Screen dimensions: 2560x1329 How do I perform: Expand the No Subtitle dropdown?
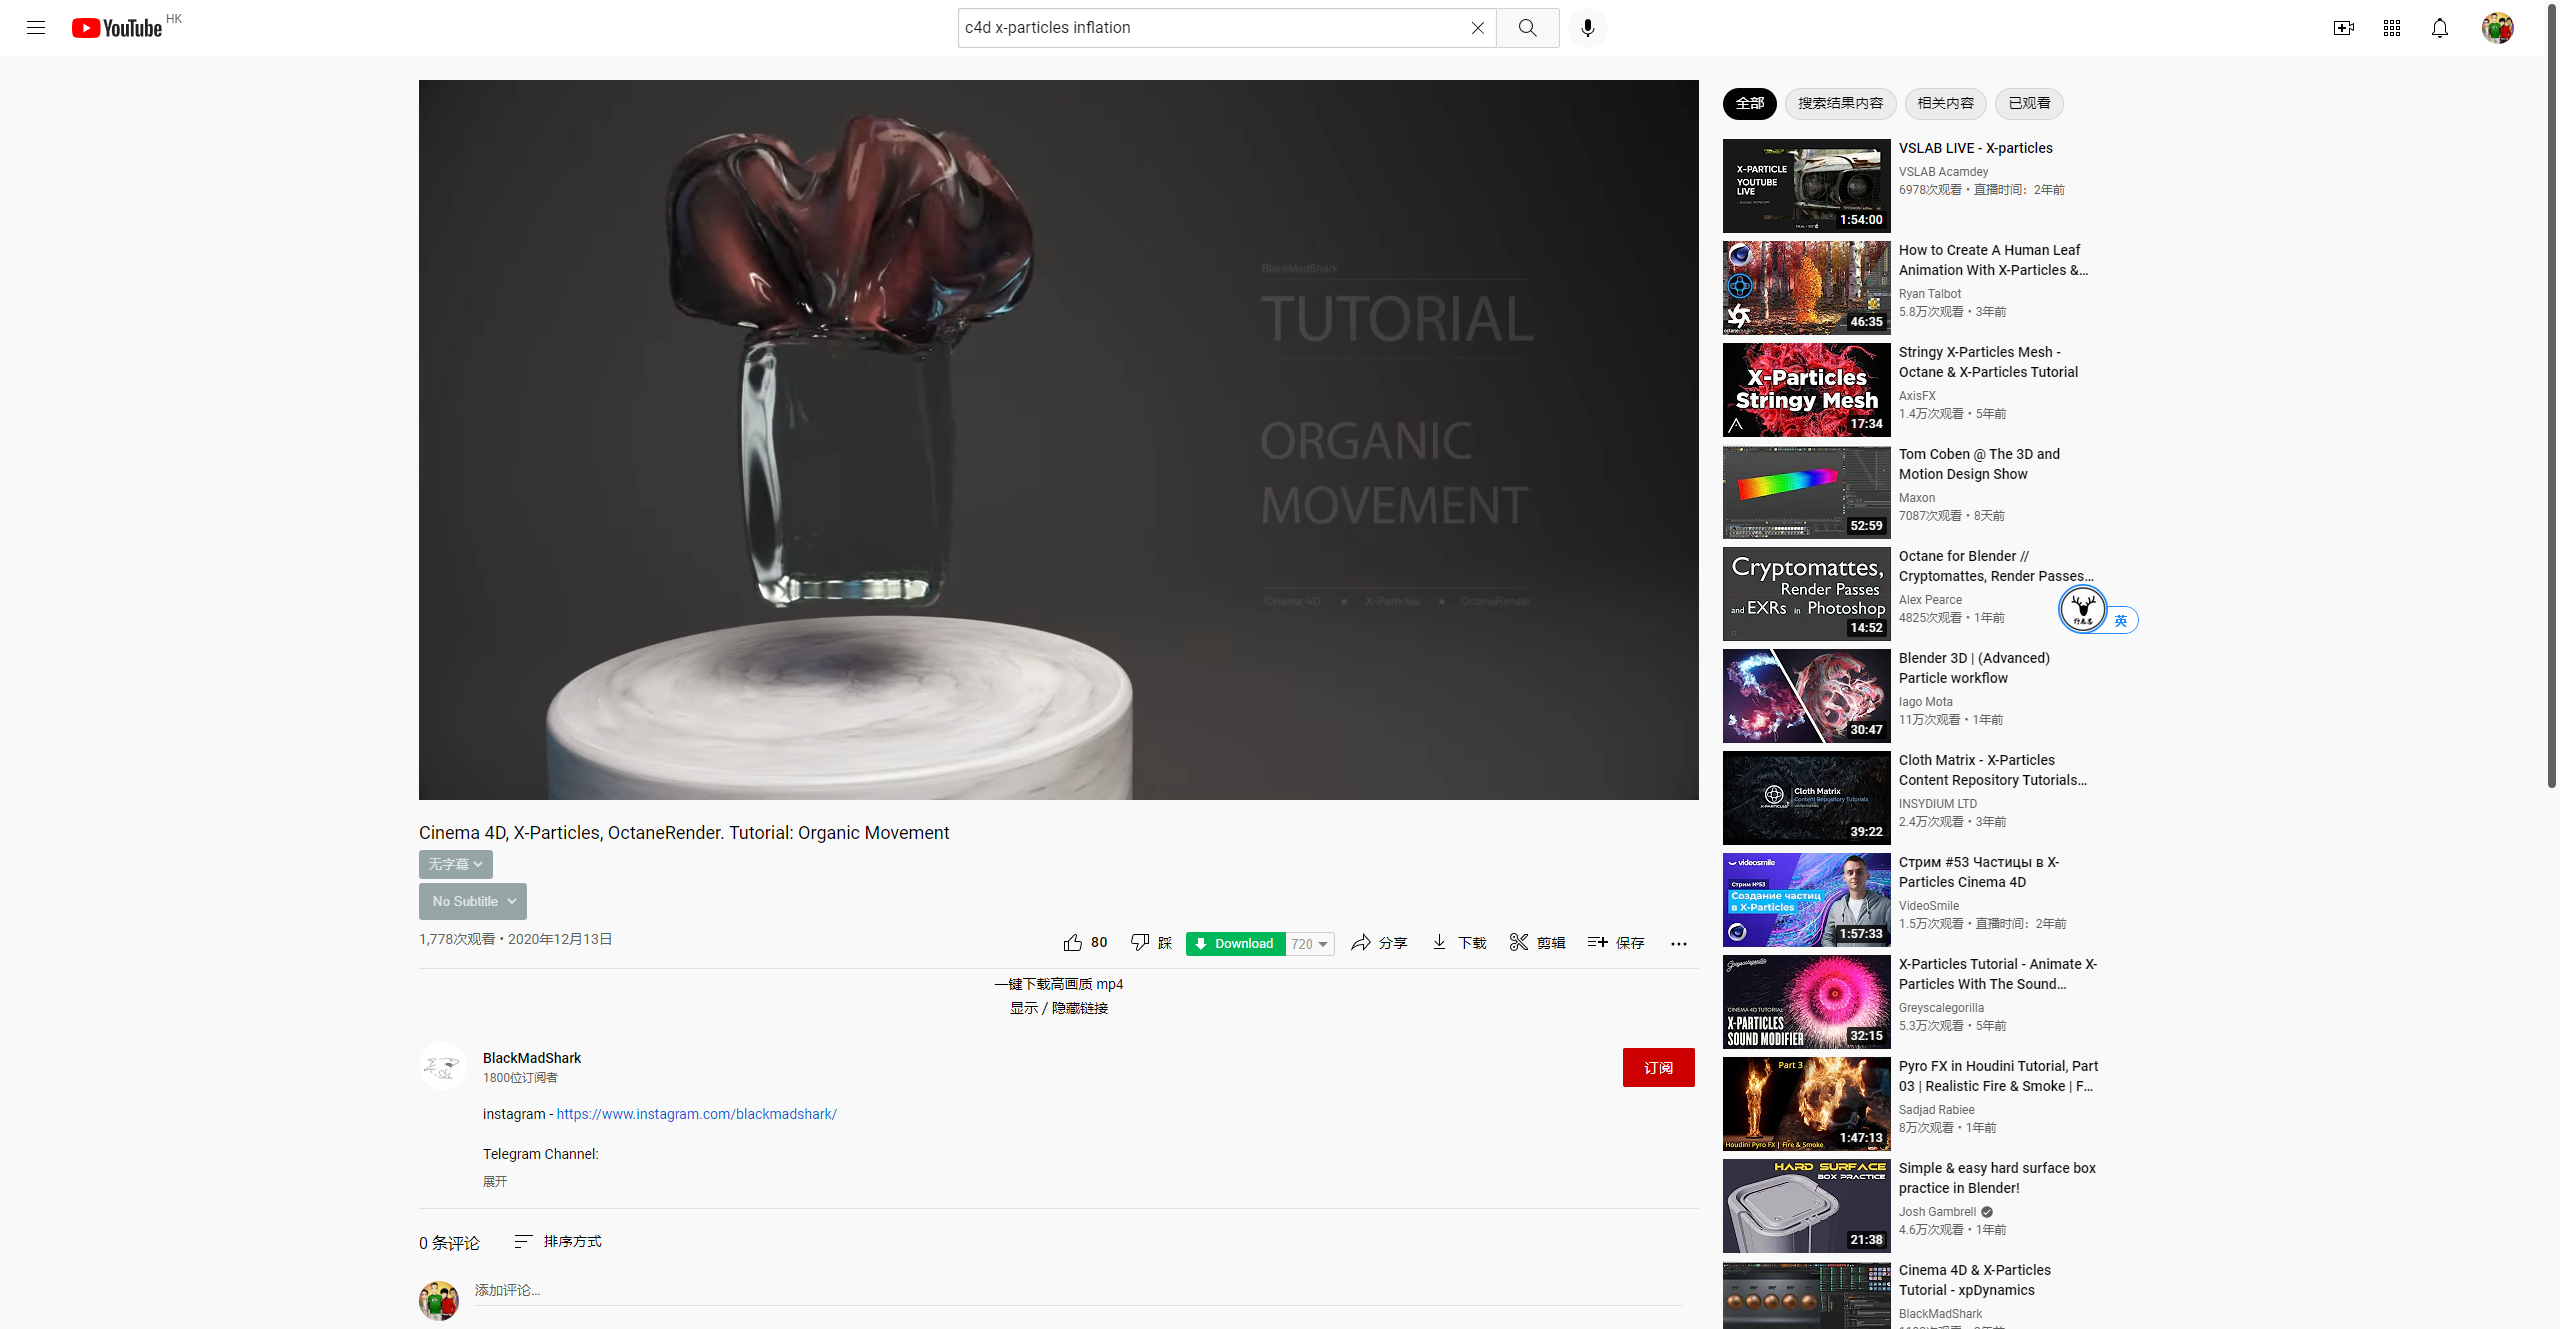pyautogui.click(x=473, y=901)
